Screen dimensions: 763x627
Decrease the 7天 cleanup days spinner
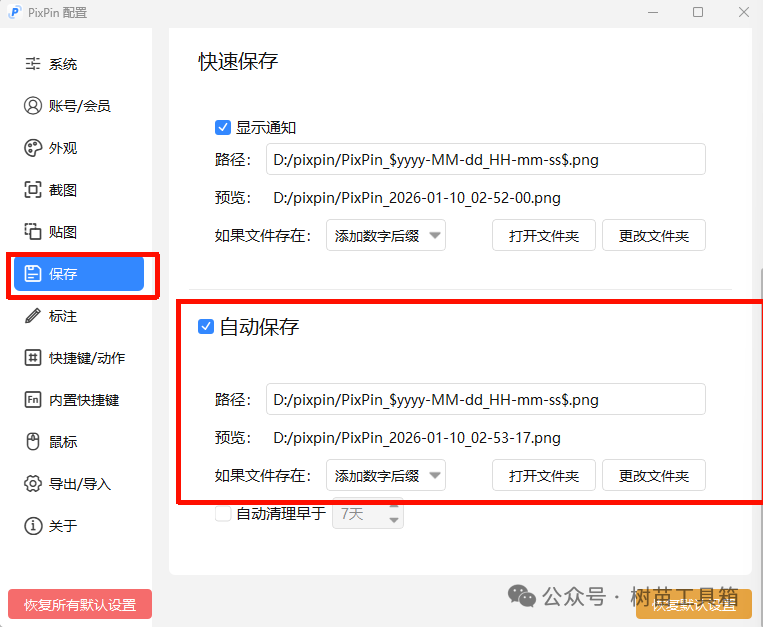394,520
